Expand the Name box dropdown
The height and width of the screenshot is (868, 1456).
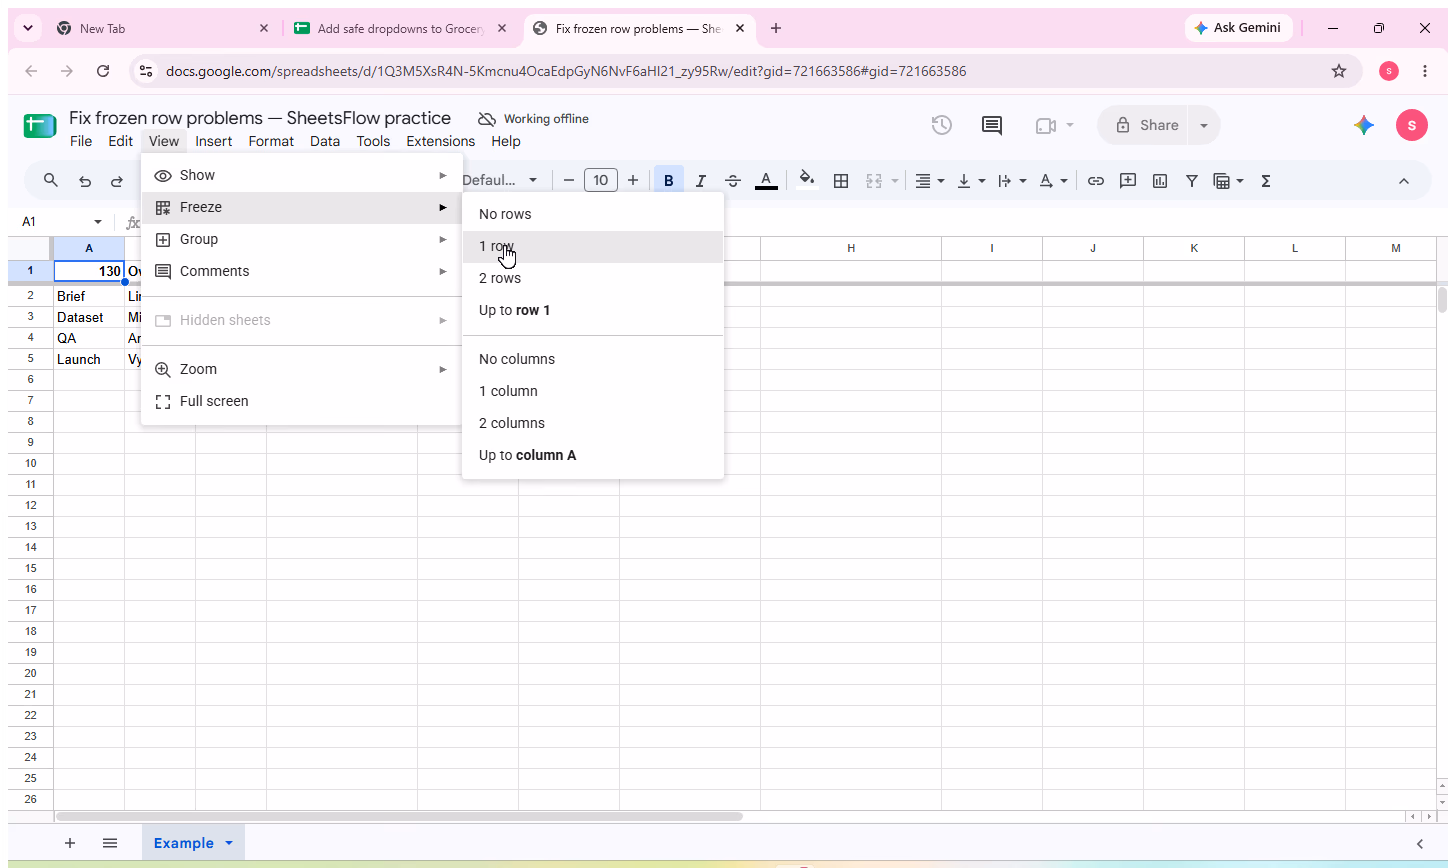pyautogui.click(x=98, y=222)
